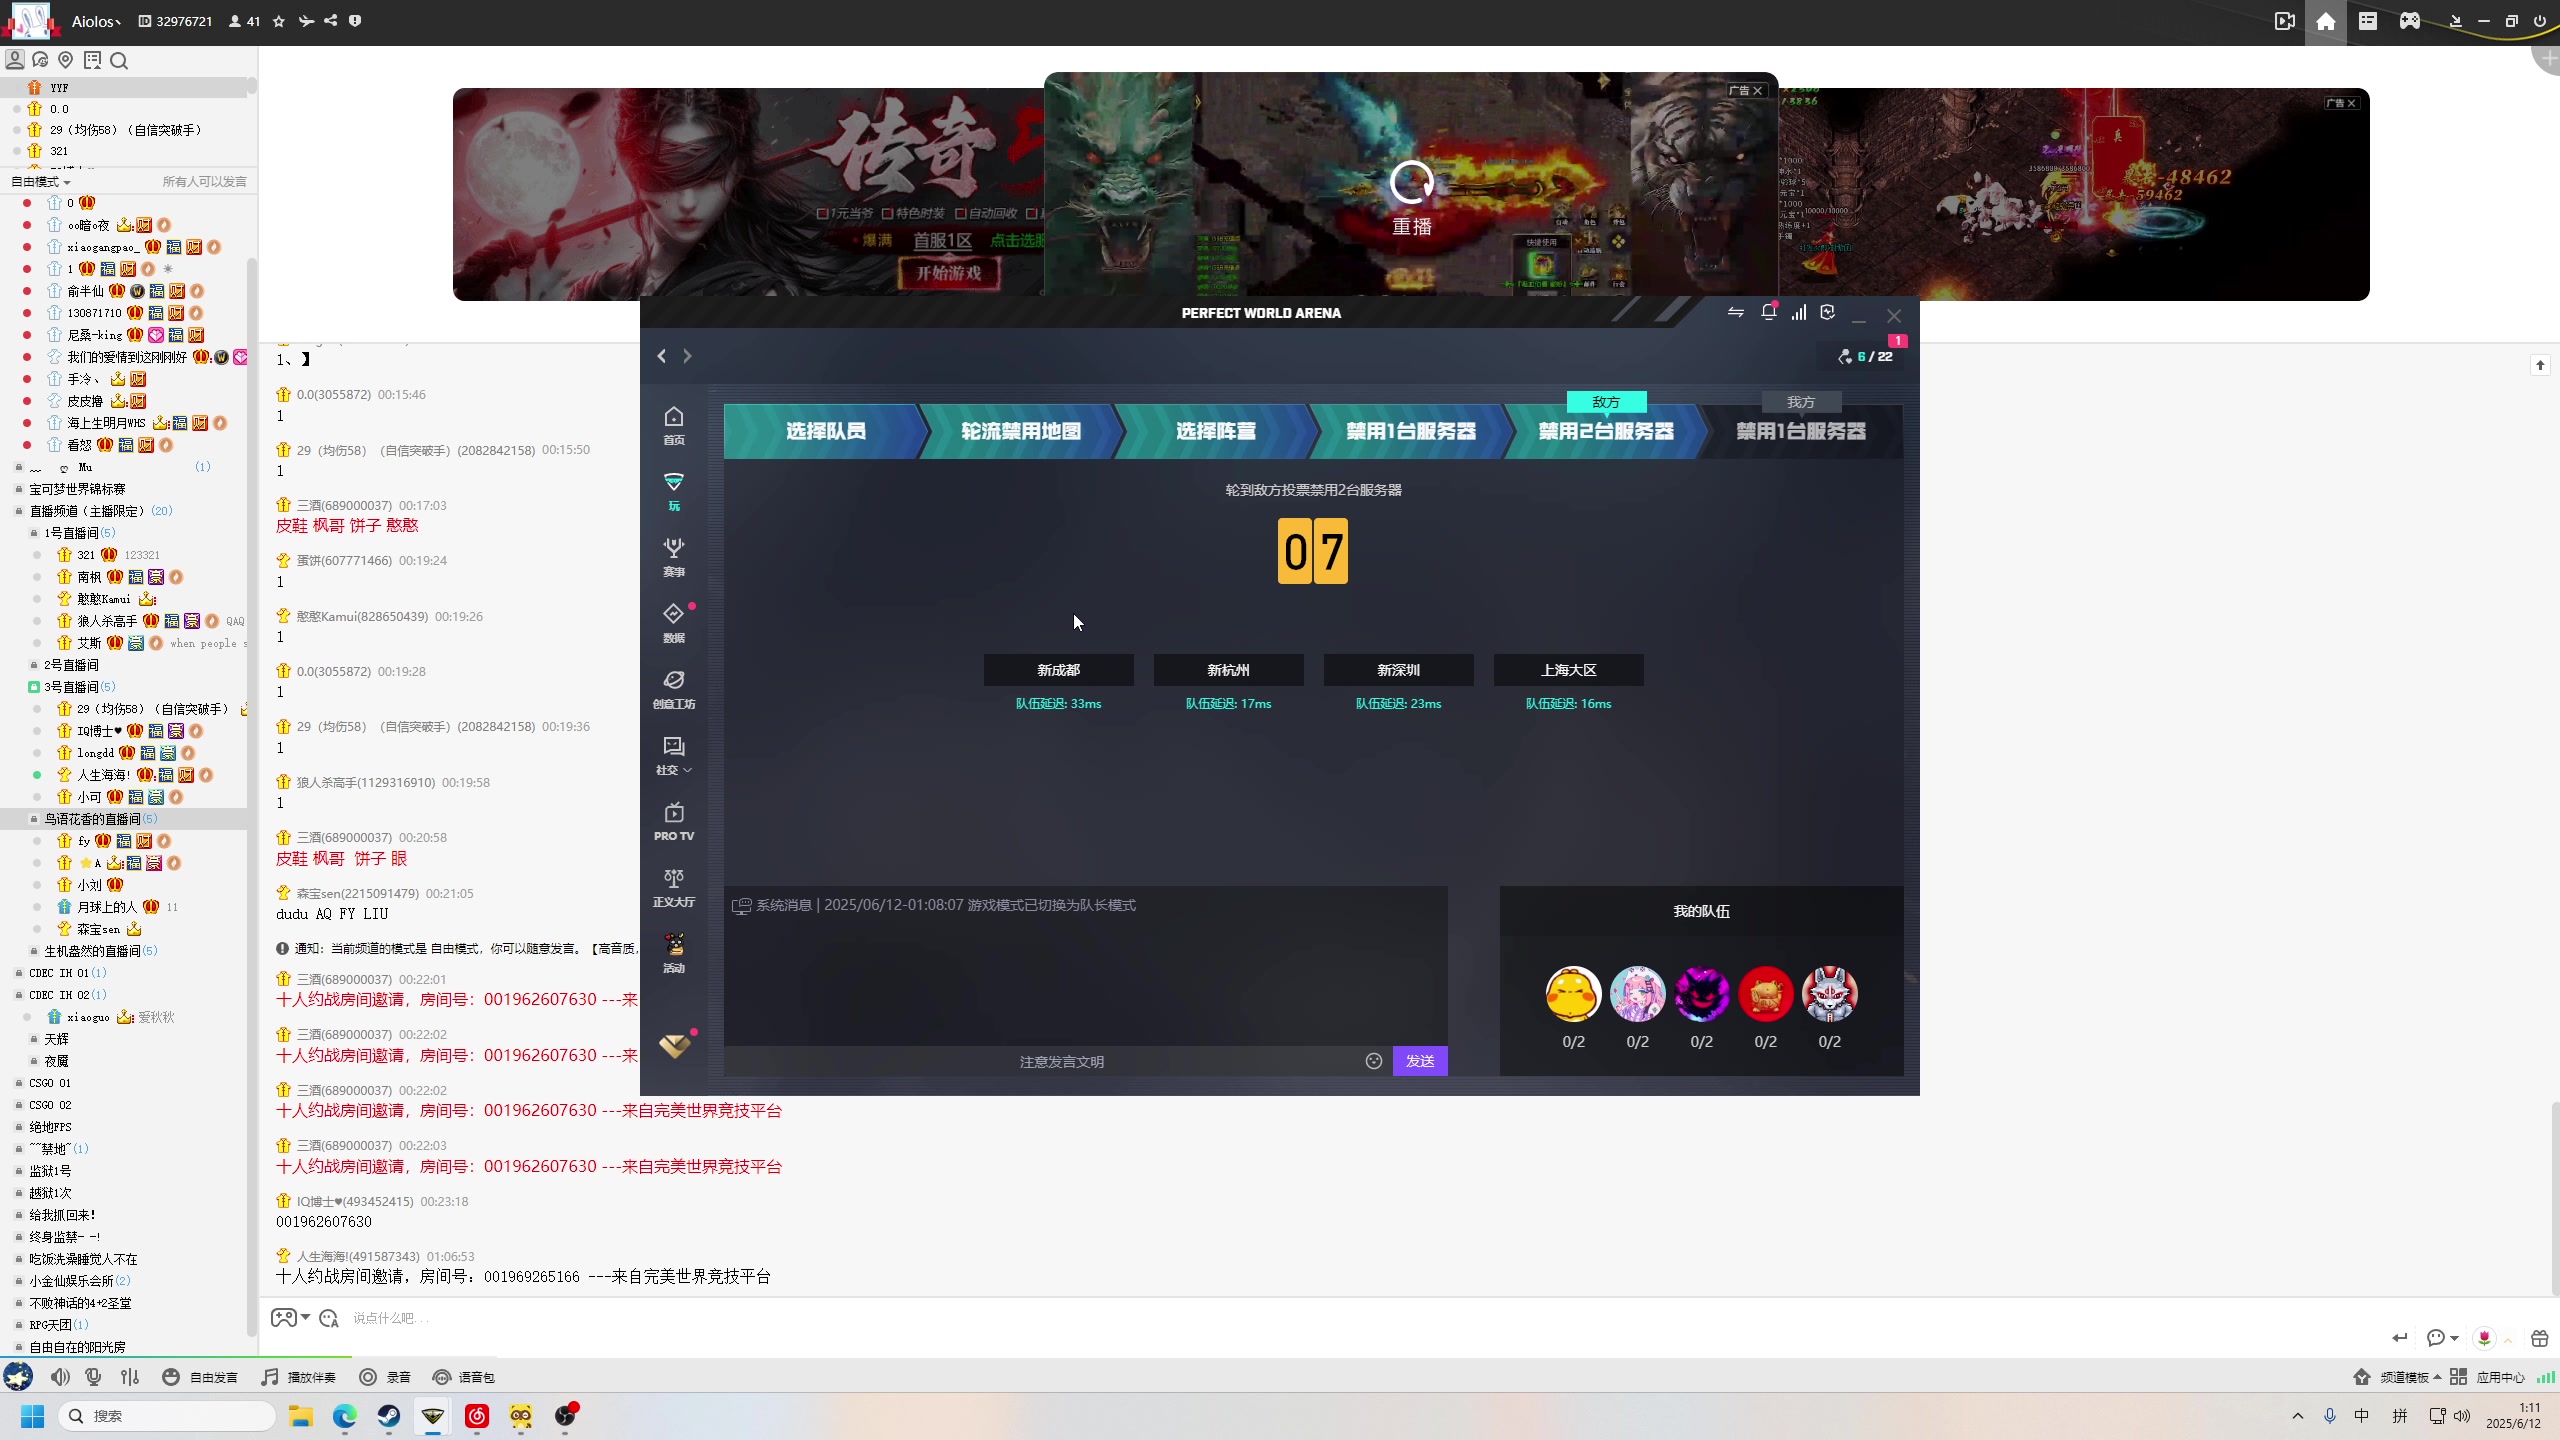
Task: Click the text-style face icon beside chat input
Action: point(329,1318)
